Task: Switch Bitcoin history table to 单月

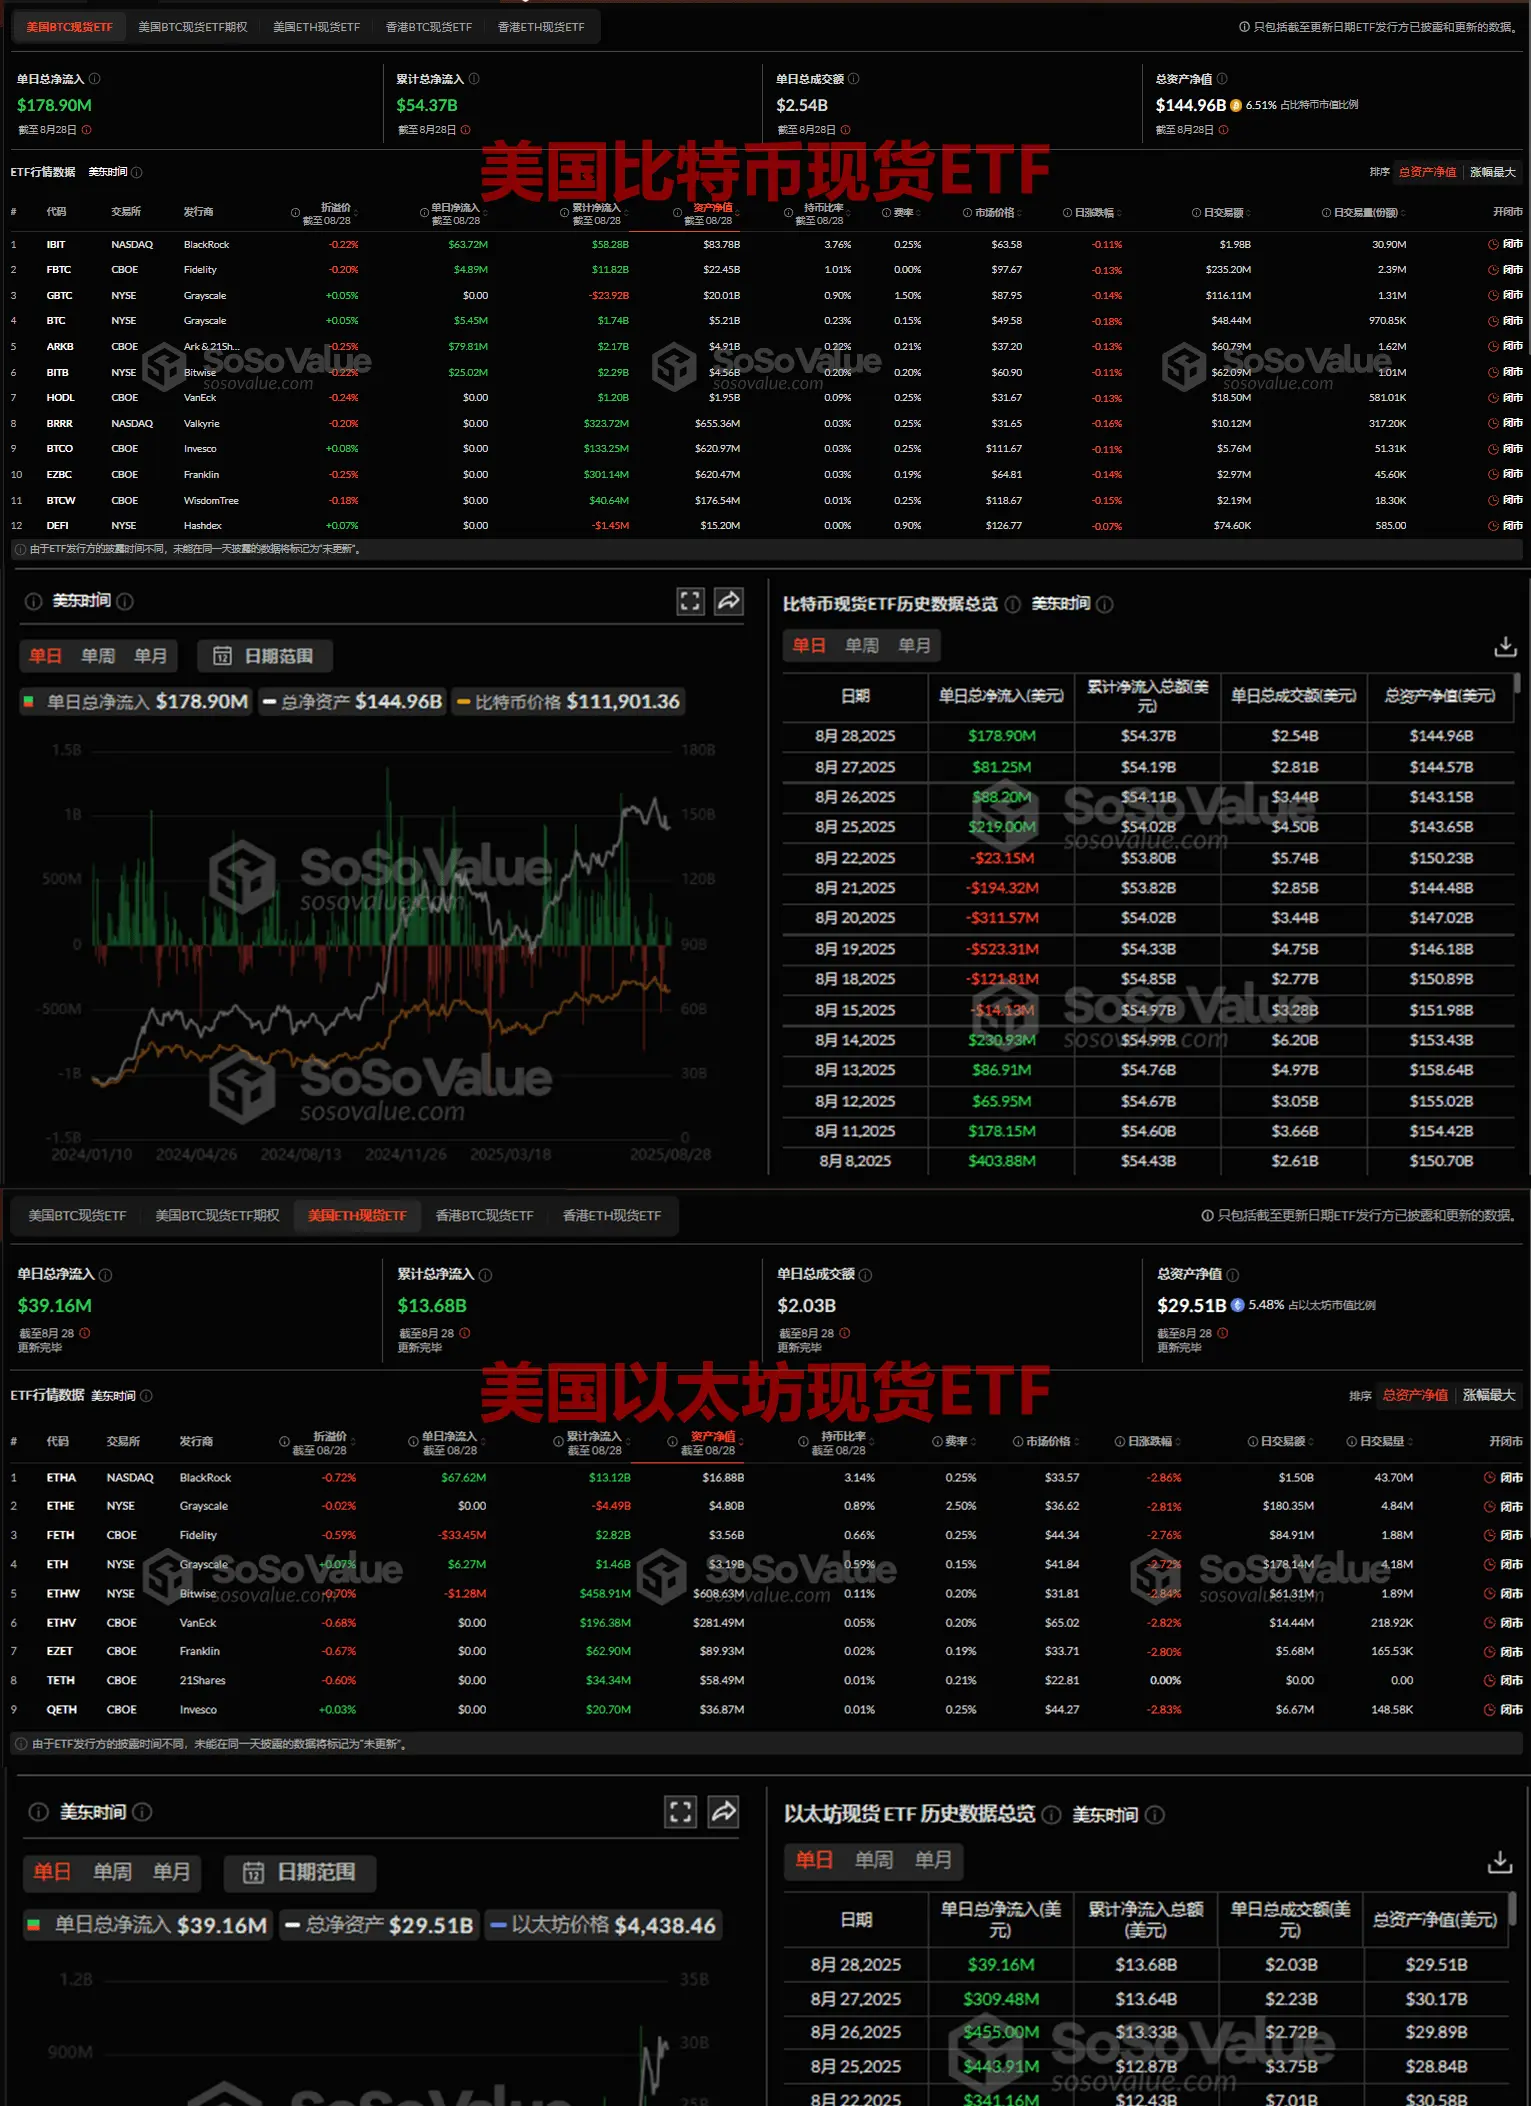Action: point(914,646)
